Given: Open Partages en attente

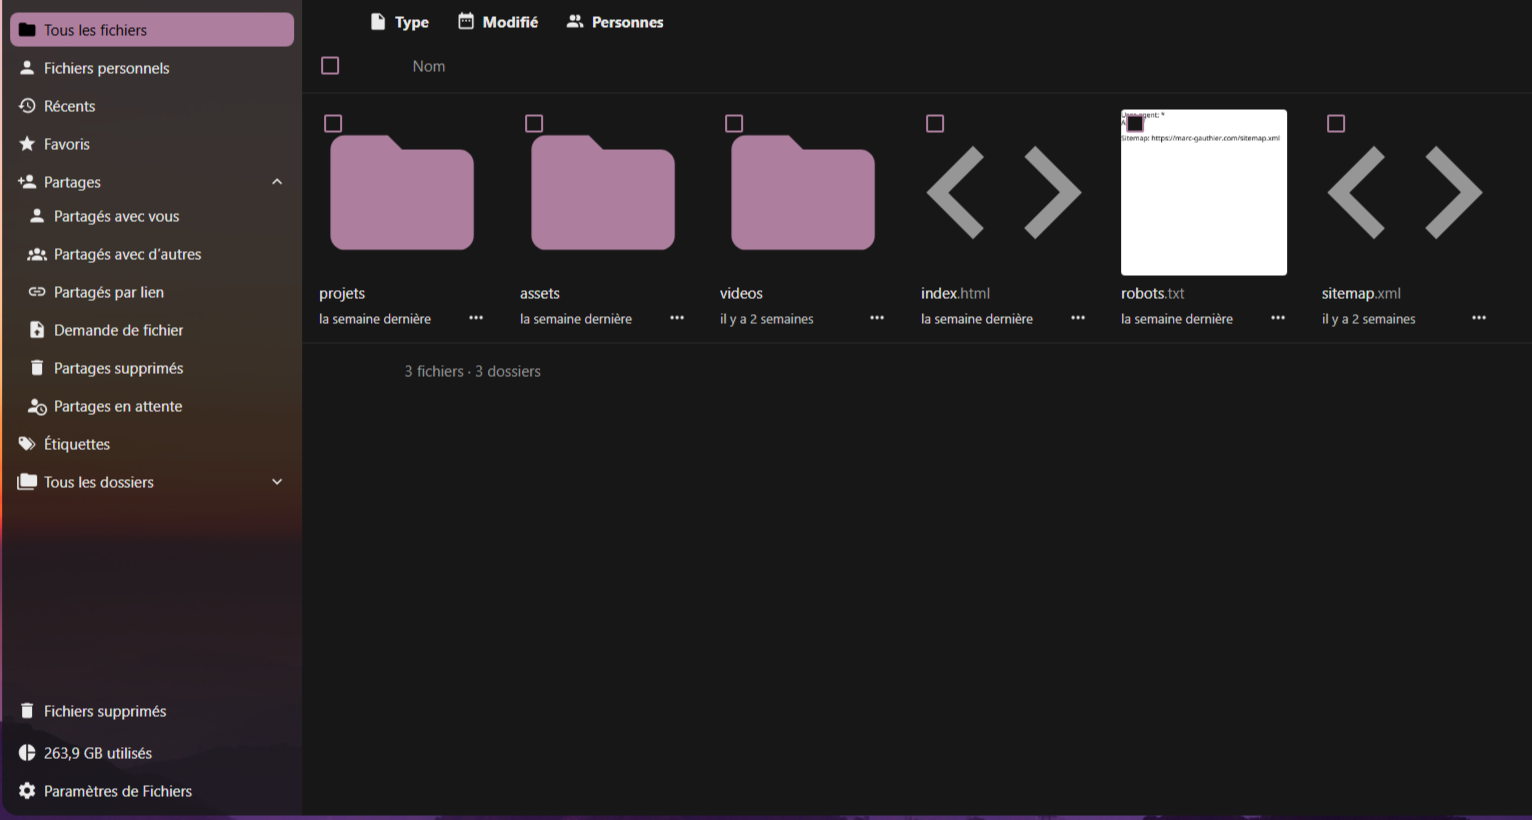Looking at the screenshot, I should pos(118,406).
